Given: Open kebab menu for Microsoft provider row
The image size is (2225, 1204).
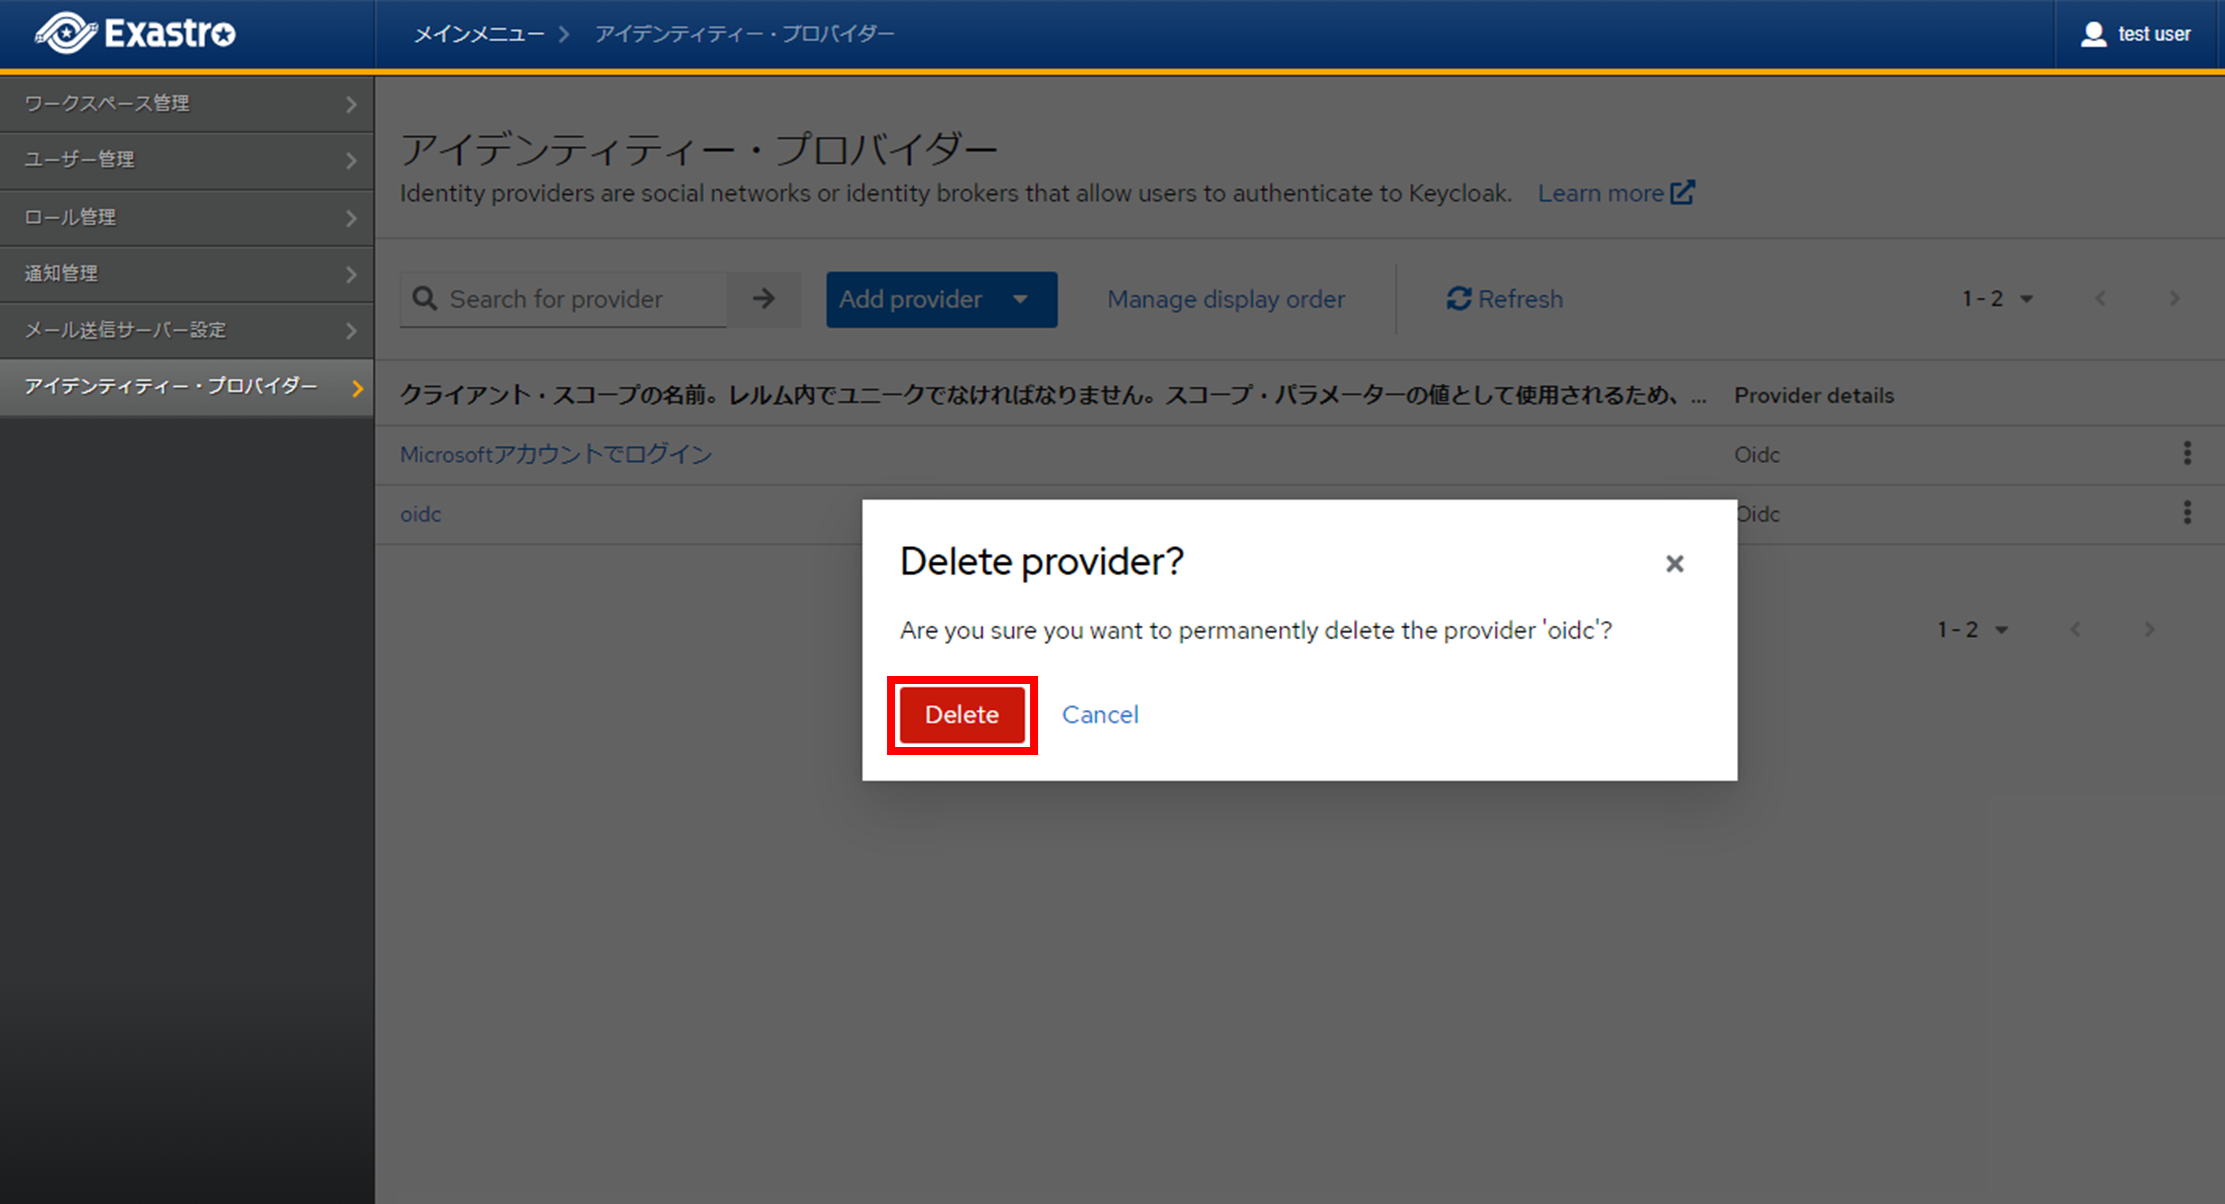Looking at the screenshot, I should coord(2187,454).
